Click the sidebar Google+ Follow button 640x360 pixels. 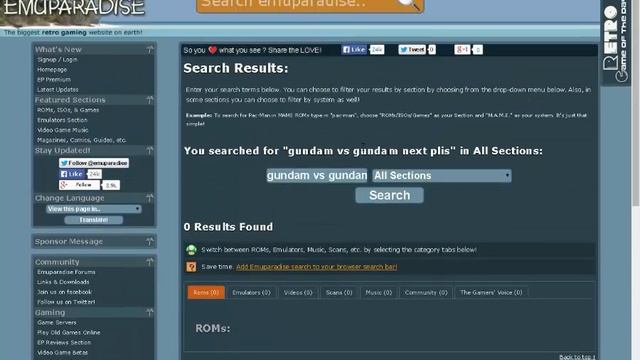click(x=79, y=185)
